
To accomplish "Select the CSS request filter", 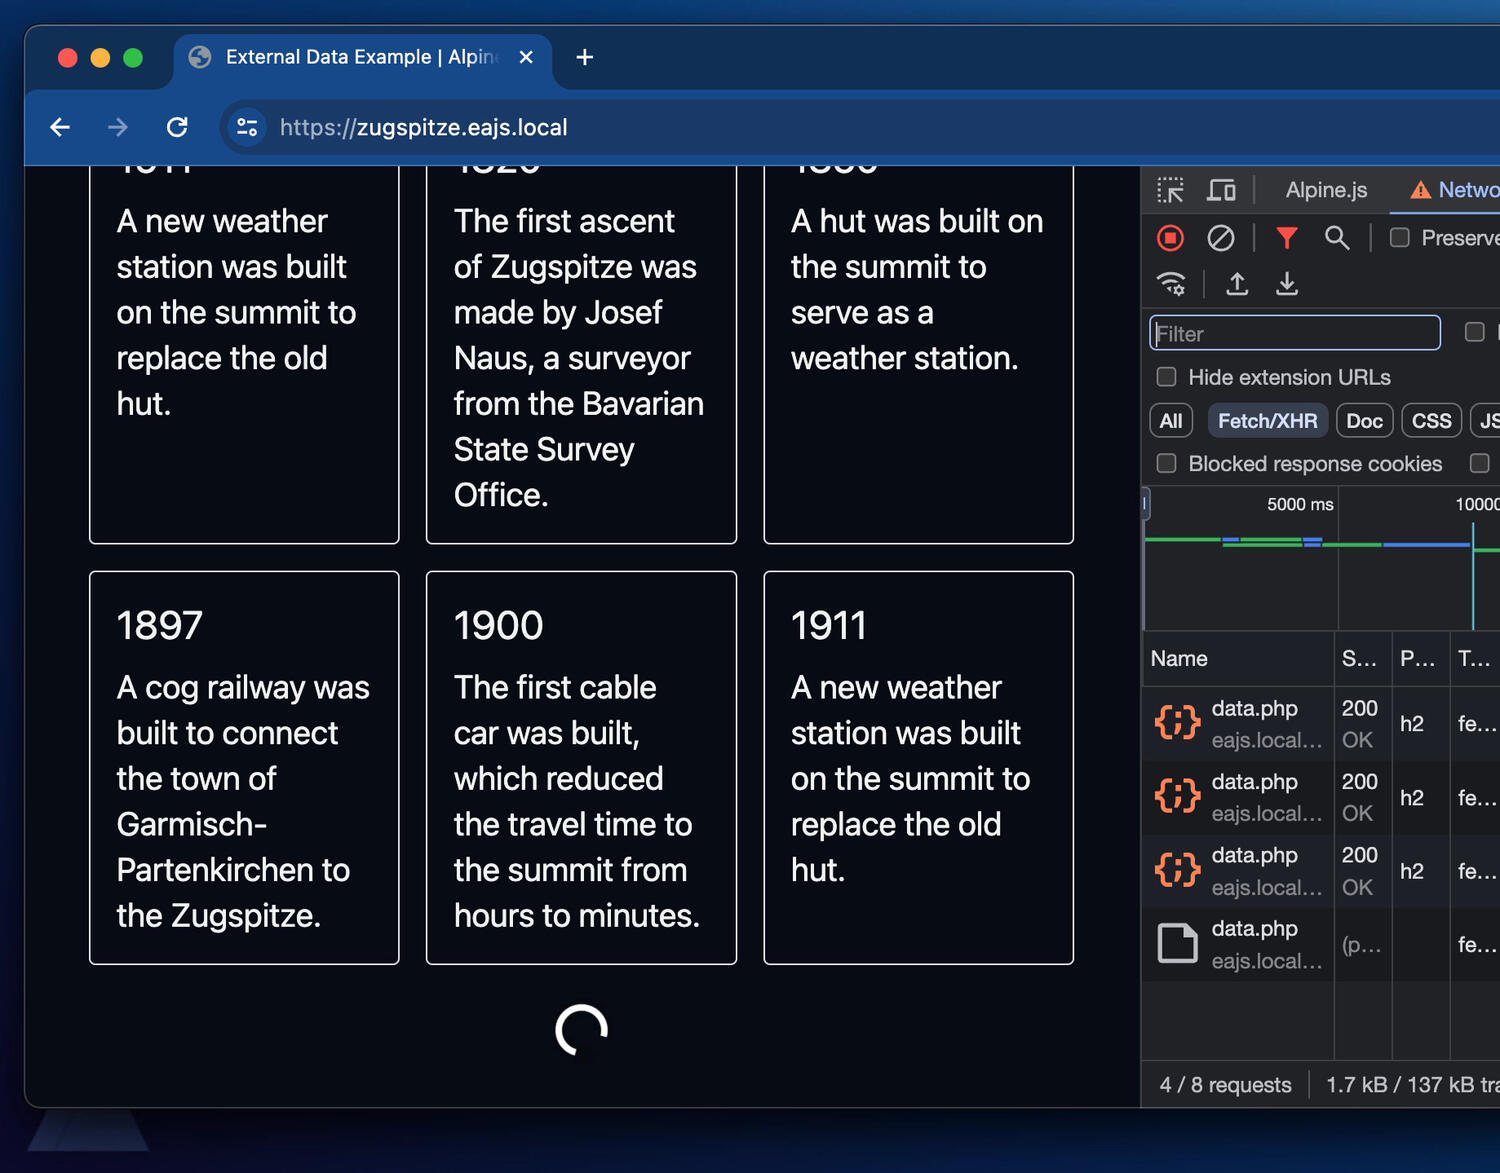I will click(1431, 420).
